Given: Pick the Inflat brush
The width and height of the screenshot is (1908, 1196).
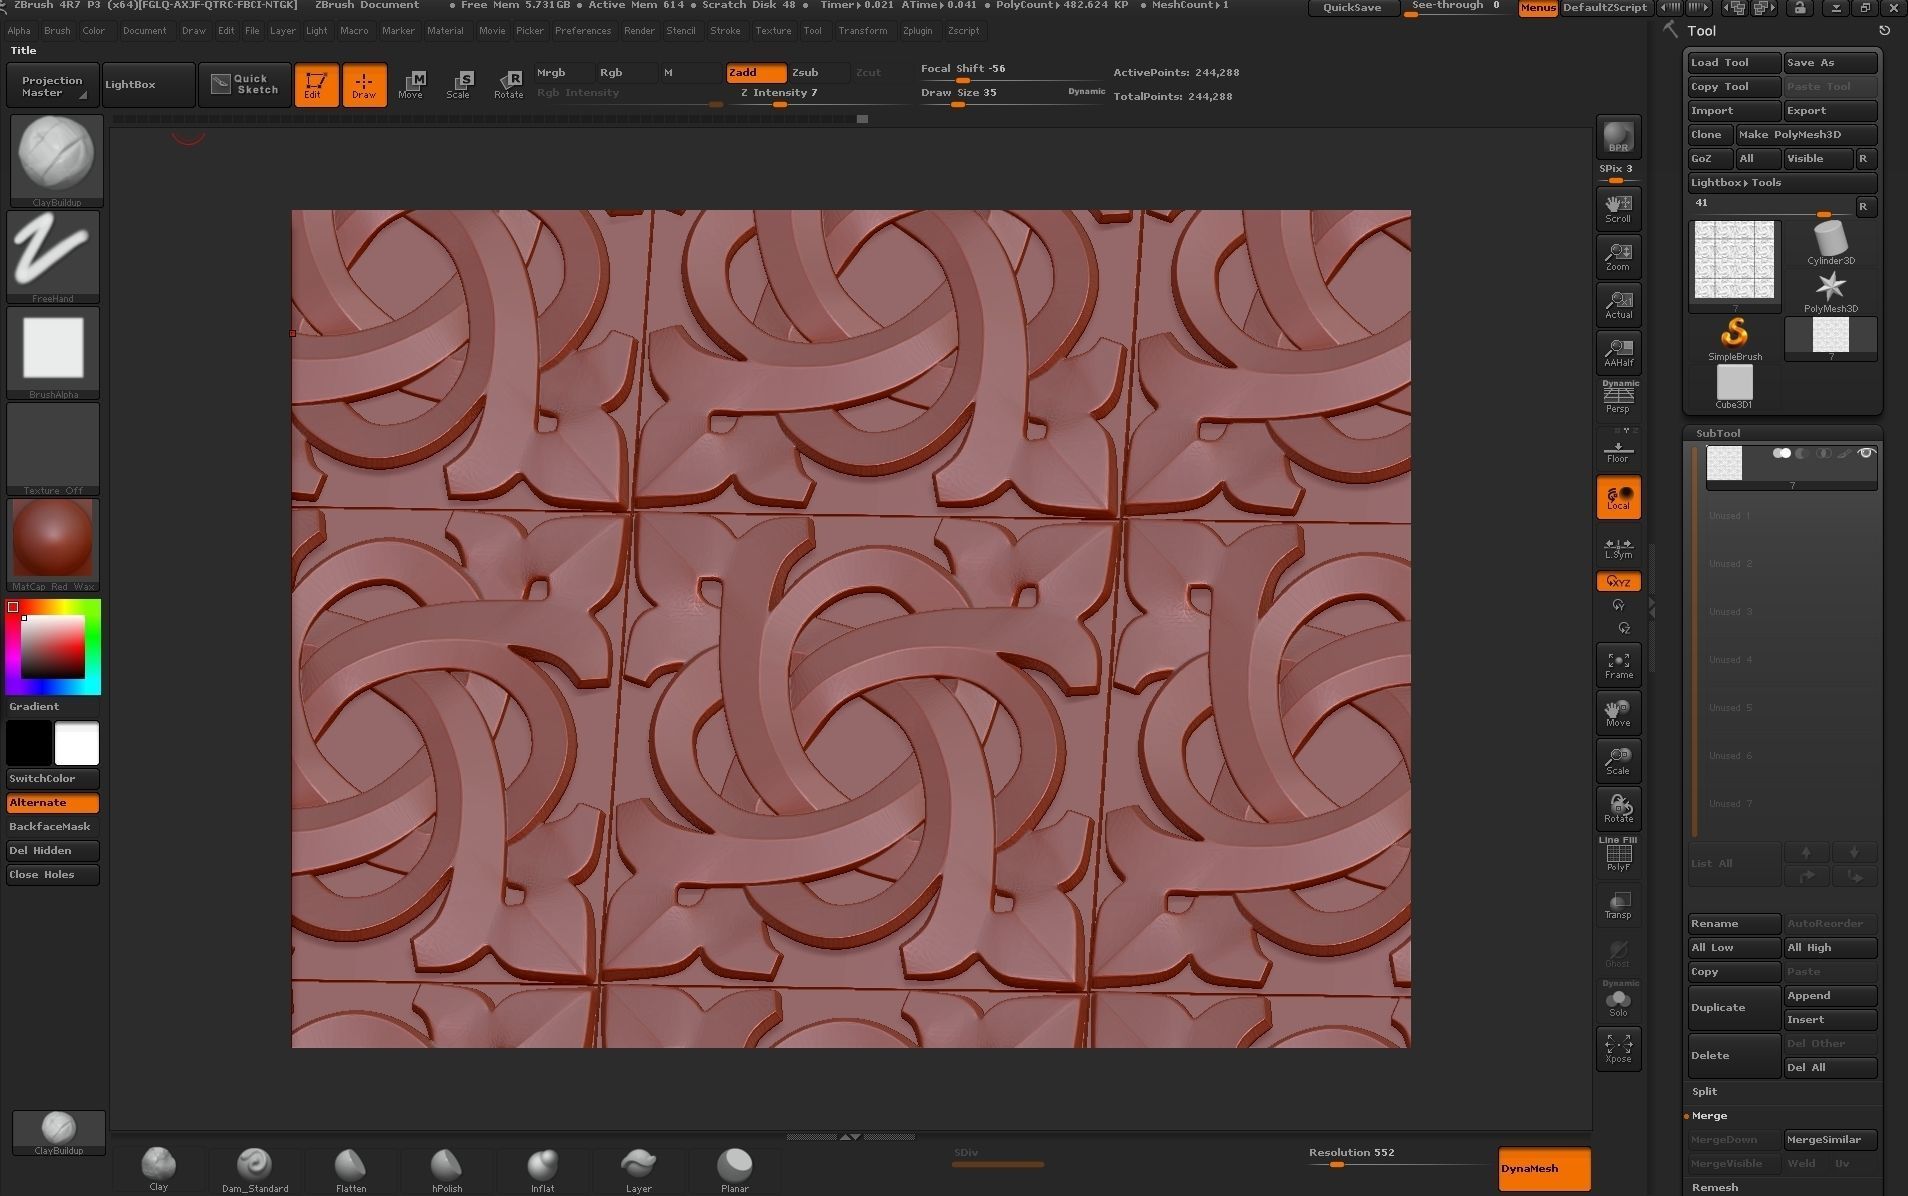Looking at the screenshot, I should 543,1169.
